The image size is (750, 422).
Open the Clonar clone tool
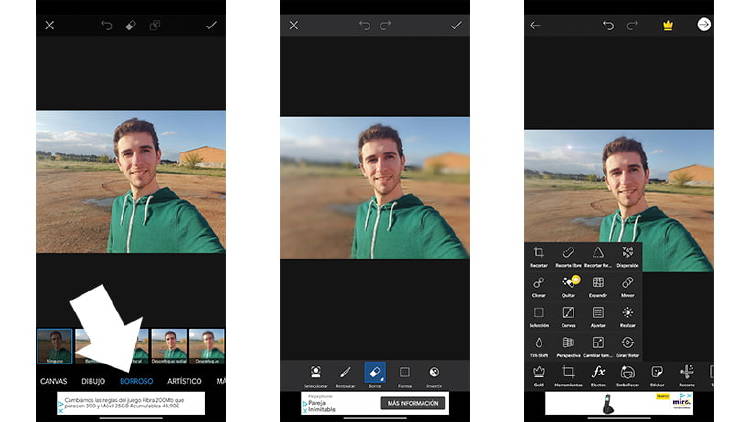pyautogui.click(x=539, y=285)
